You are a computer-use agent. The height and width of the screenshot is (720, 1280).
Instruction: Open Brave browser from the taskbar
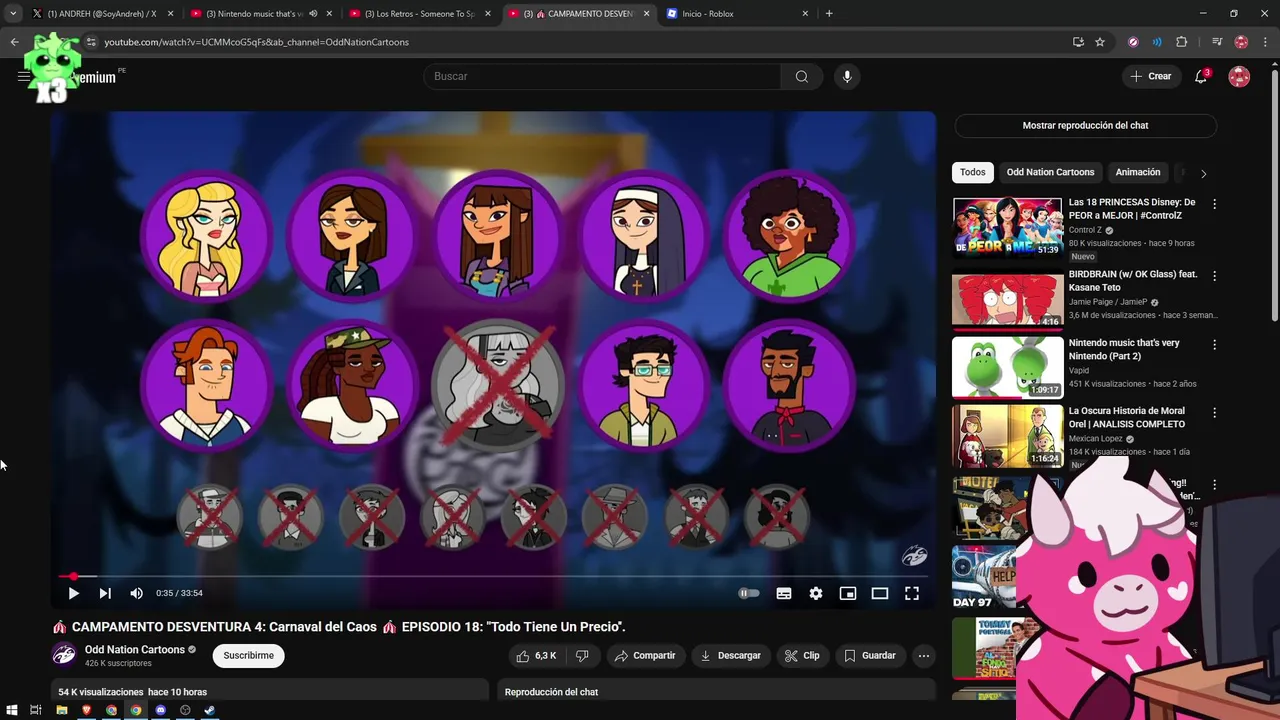87,710
